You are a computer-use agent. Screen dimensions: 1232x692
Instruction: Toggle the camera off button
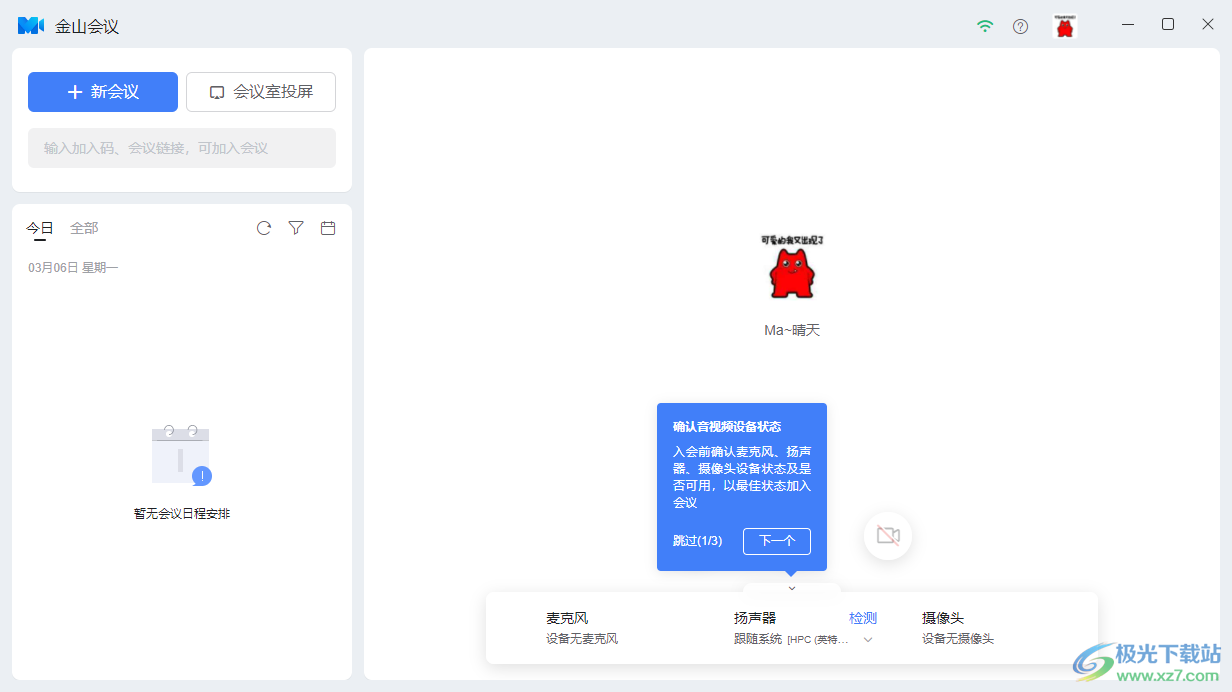(888, 535)
